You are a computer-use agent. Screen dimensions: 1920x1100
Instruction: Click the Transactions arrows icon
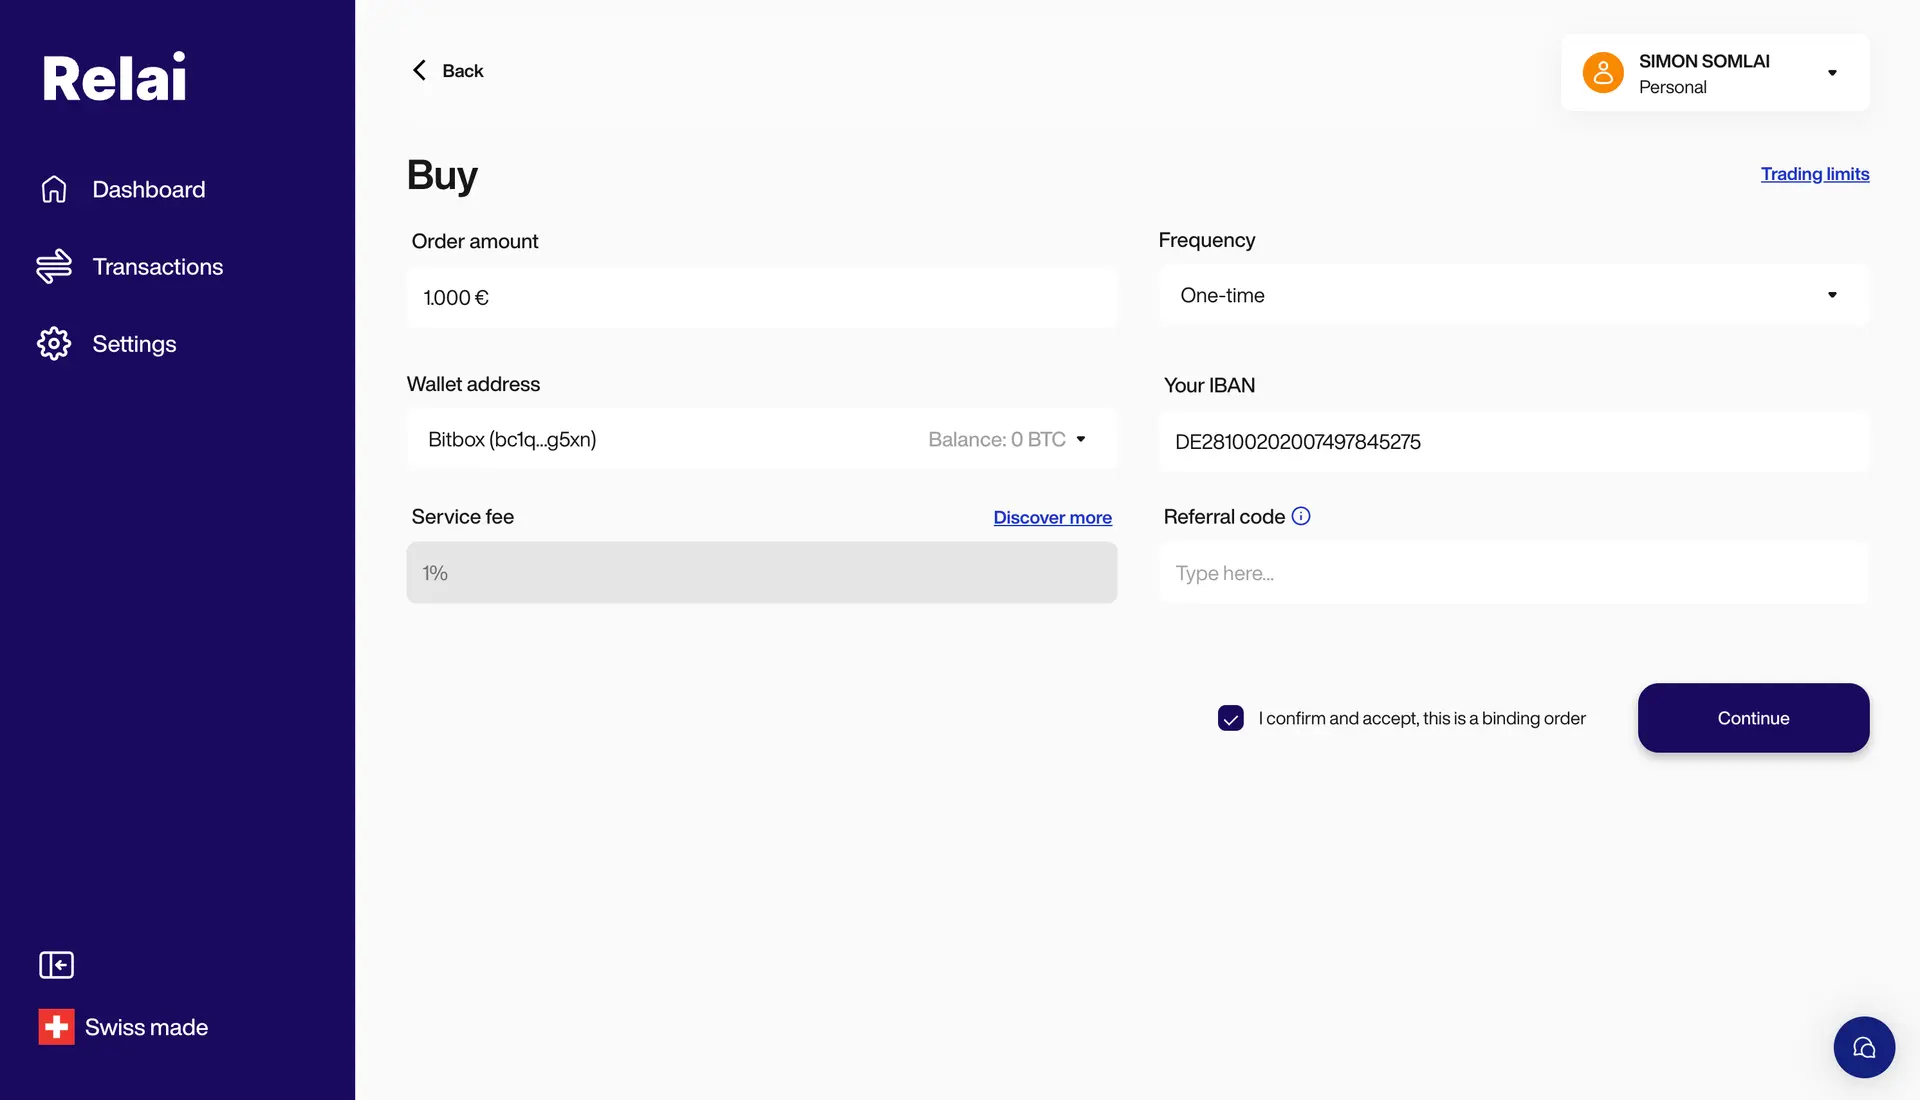click(x=54, y=266)
